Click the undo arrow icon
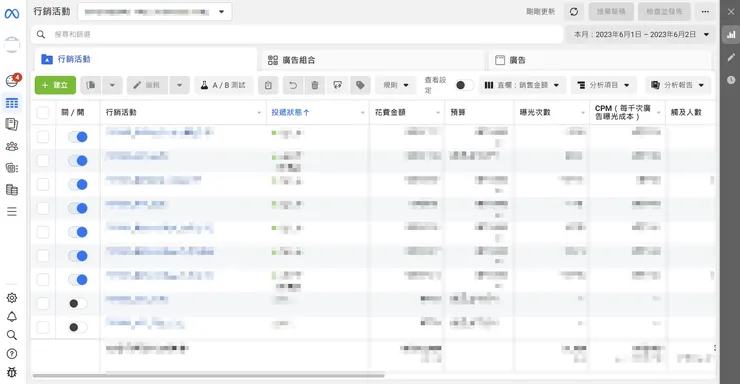 293,85
